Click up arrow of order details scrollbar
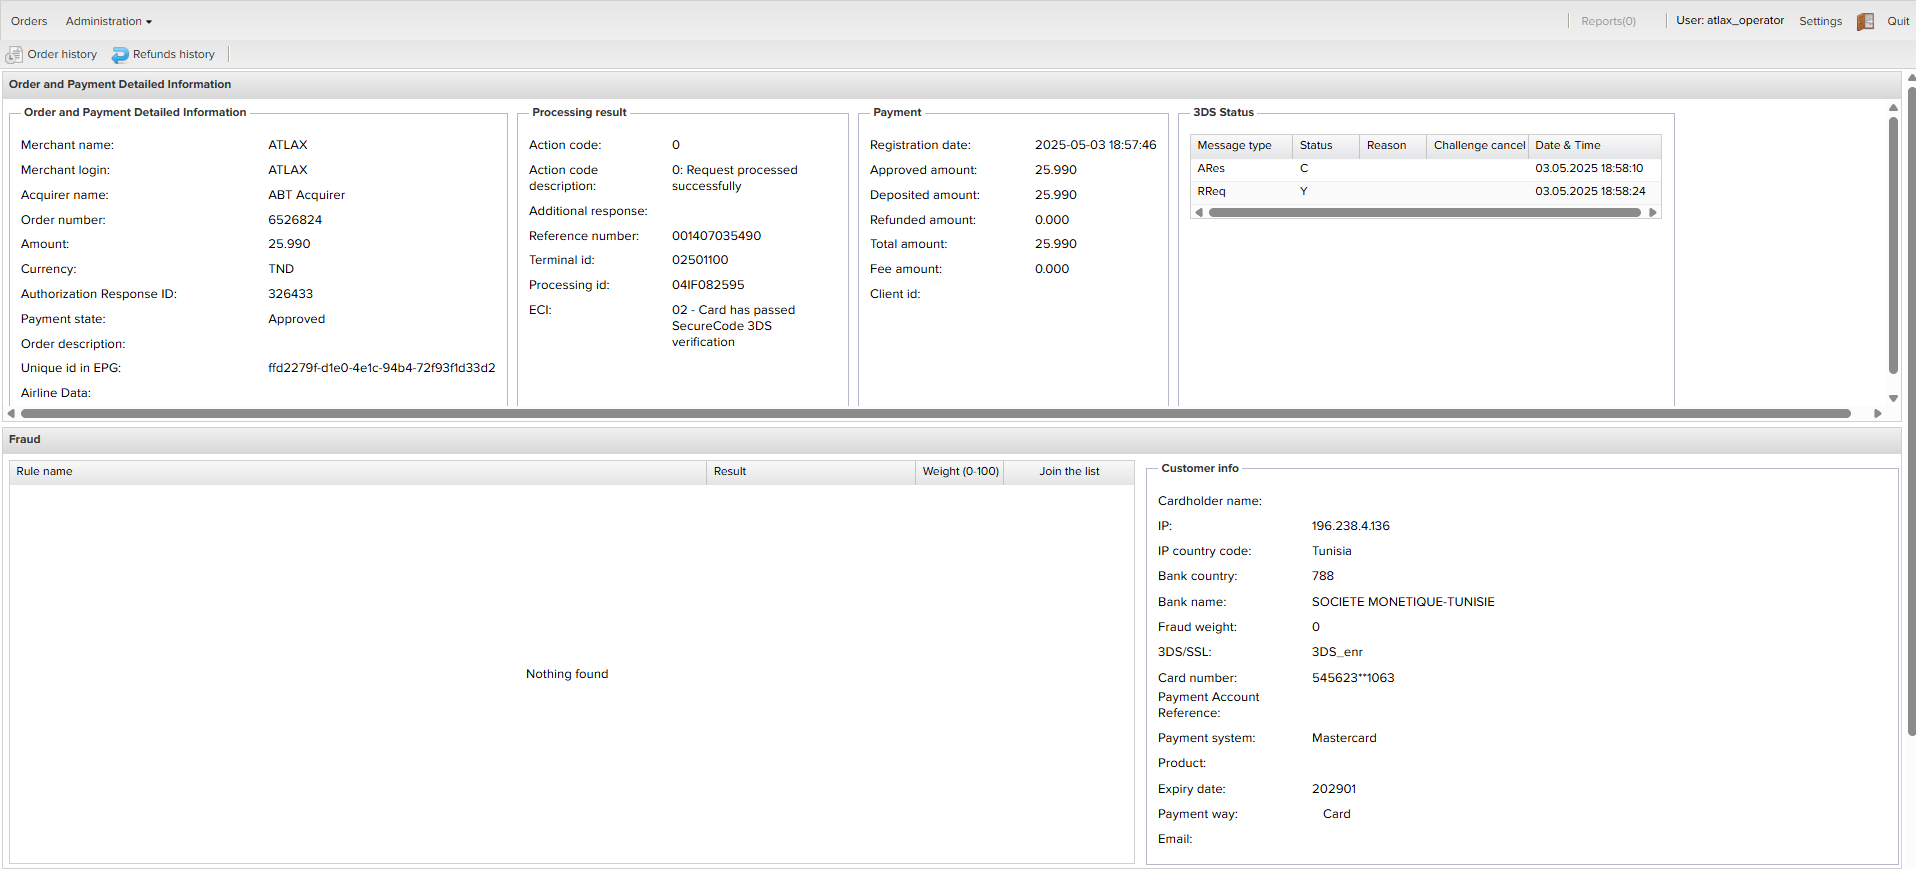This screenshot has width=1916, height=869. 1893,107
